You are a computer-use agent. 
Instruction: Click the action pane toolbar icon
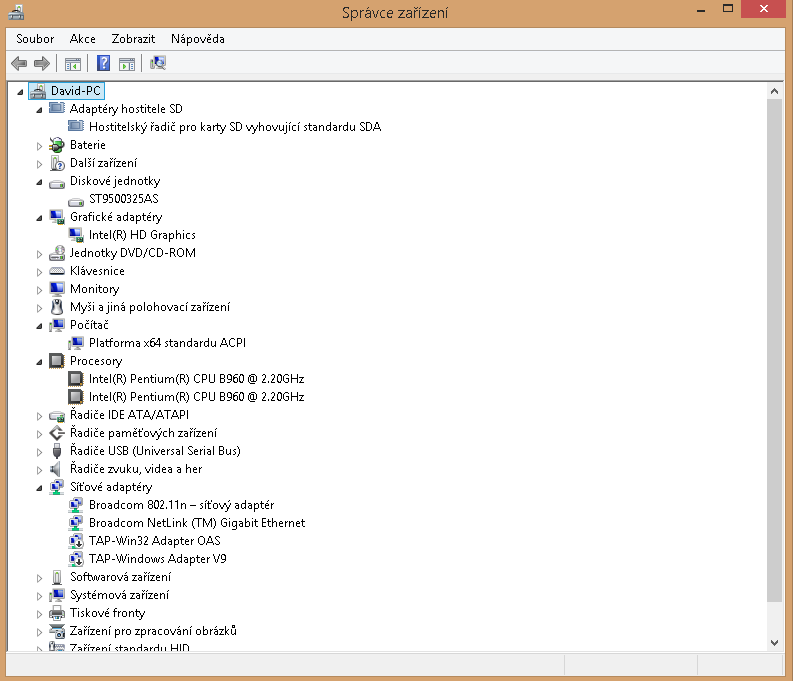tap(127, 64)
